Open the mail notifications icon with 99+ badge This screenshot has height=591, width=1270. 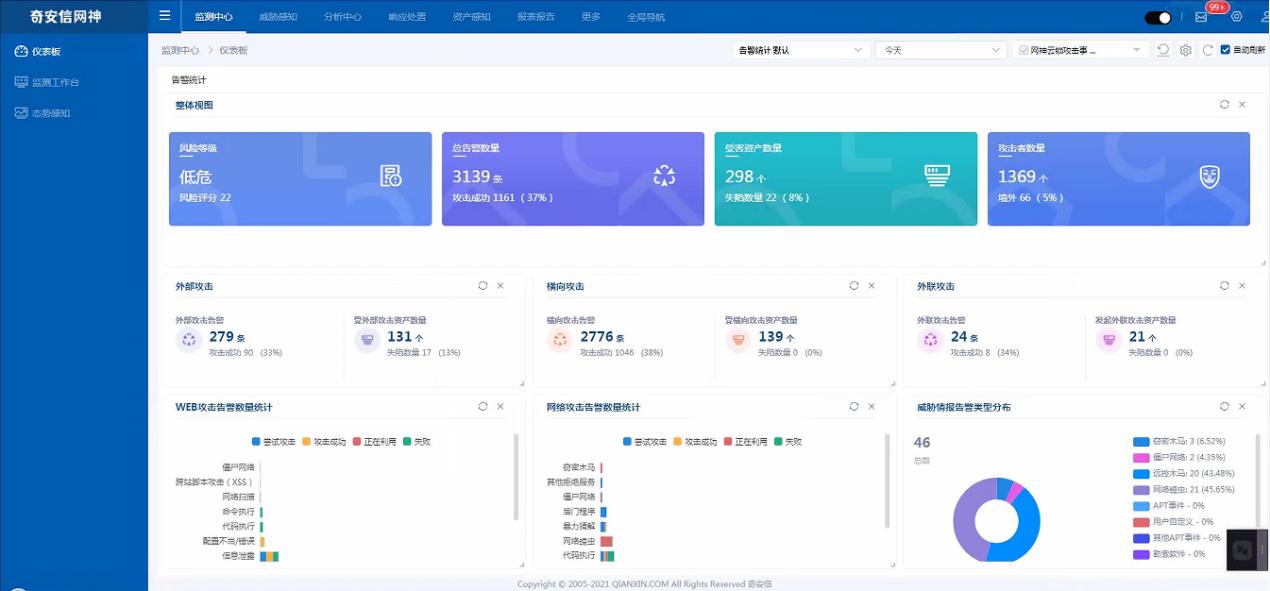tap(1199, 16)
